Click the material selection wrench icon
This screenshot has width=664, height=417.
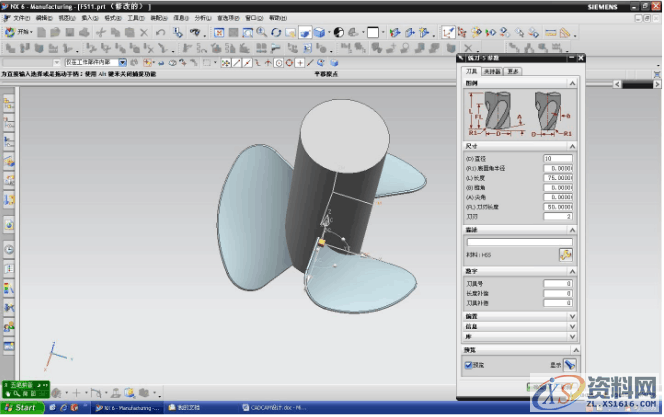(565, 256)
